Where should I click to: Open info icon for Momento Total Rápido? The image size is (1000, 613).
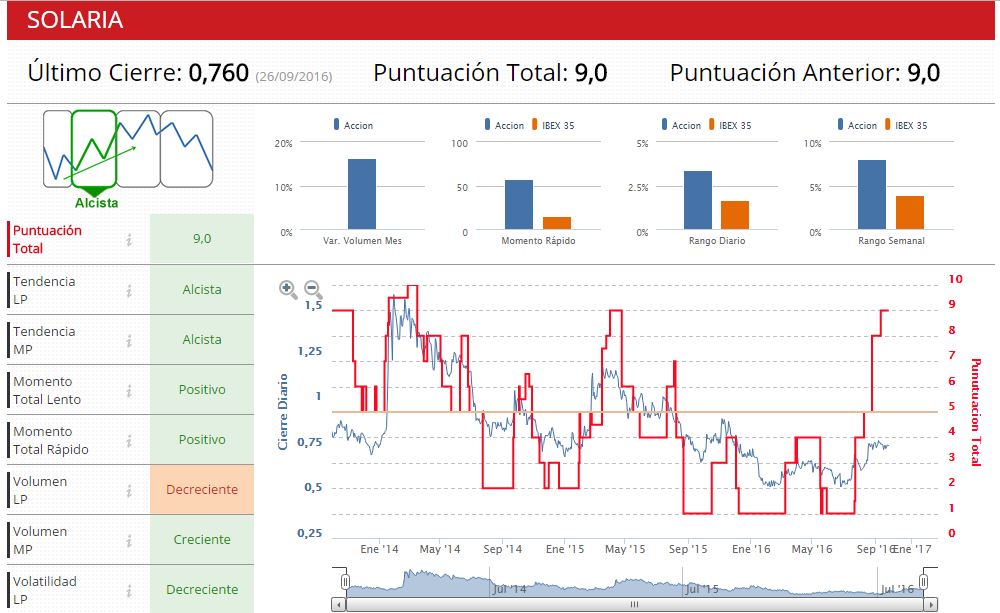(129, 440)
